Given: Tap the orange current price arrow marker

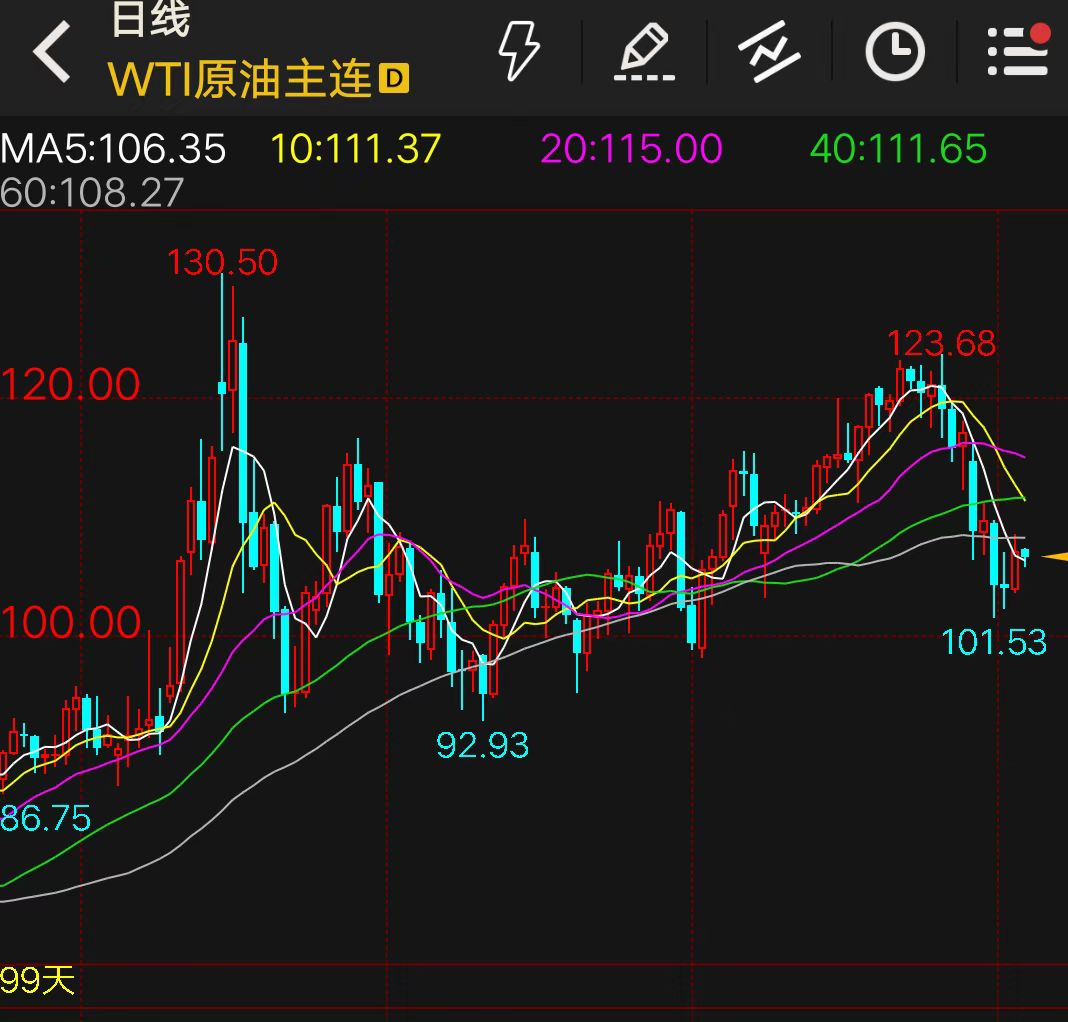Looking at the screenshot, I should (1055, 557).
